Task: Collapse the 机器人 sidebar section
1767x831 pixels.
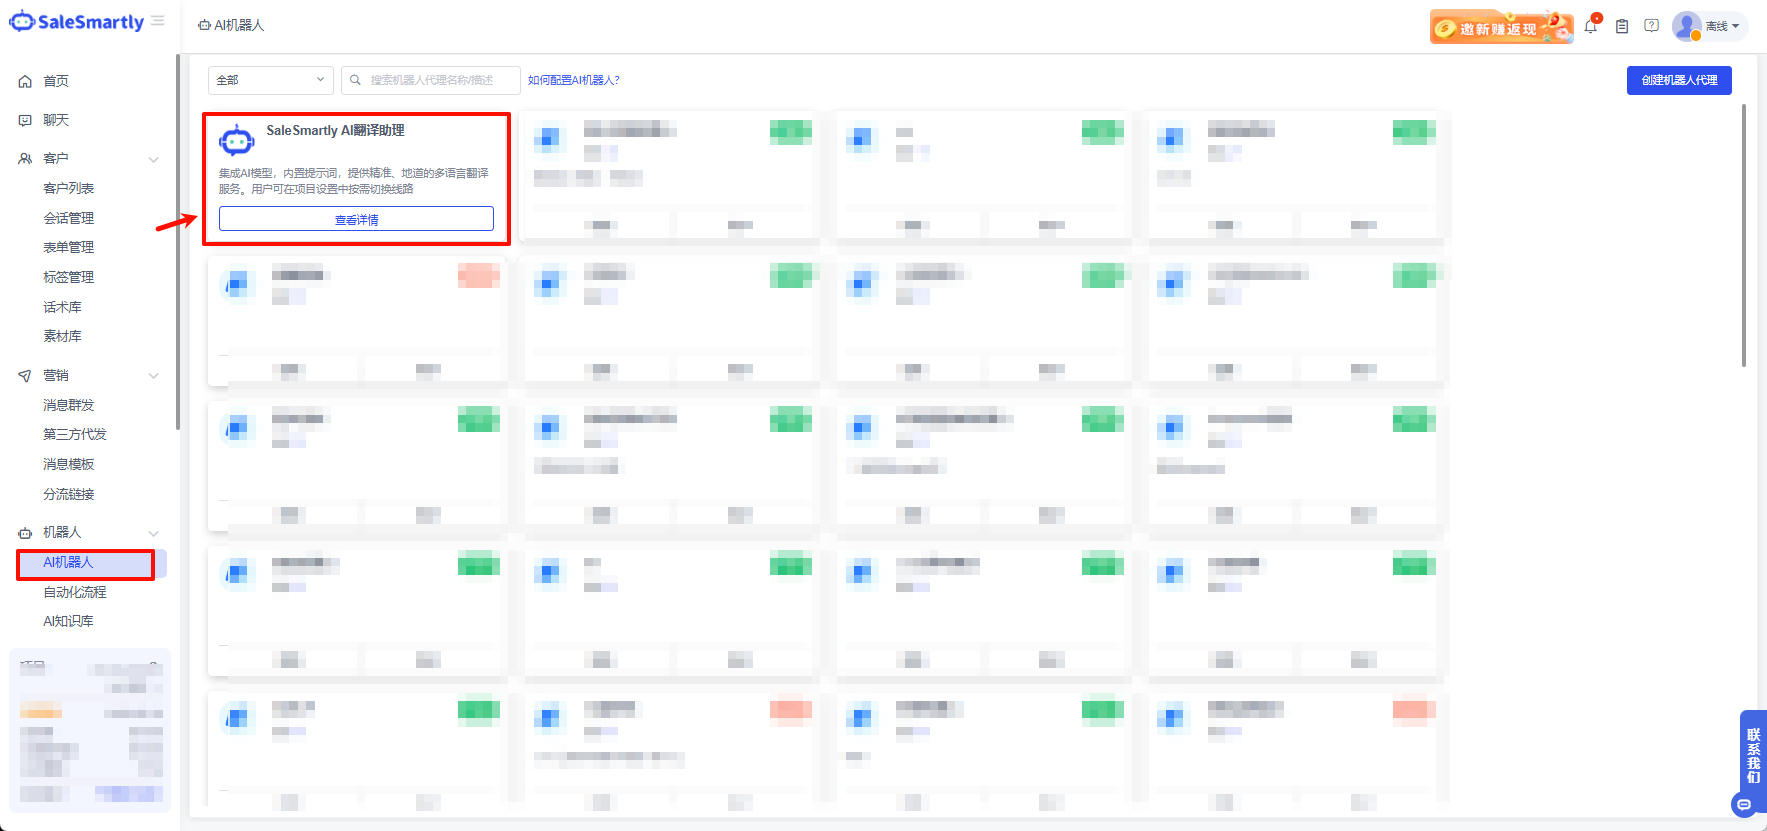Action: point(153,533)
